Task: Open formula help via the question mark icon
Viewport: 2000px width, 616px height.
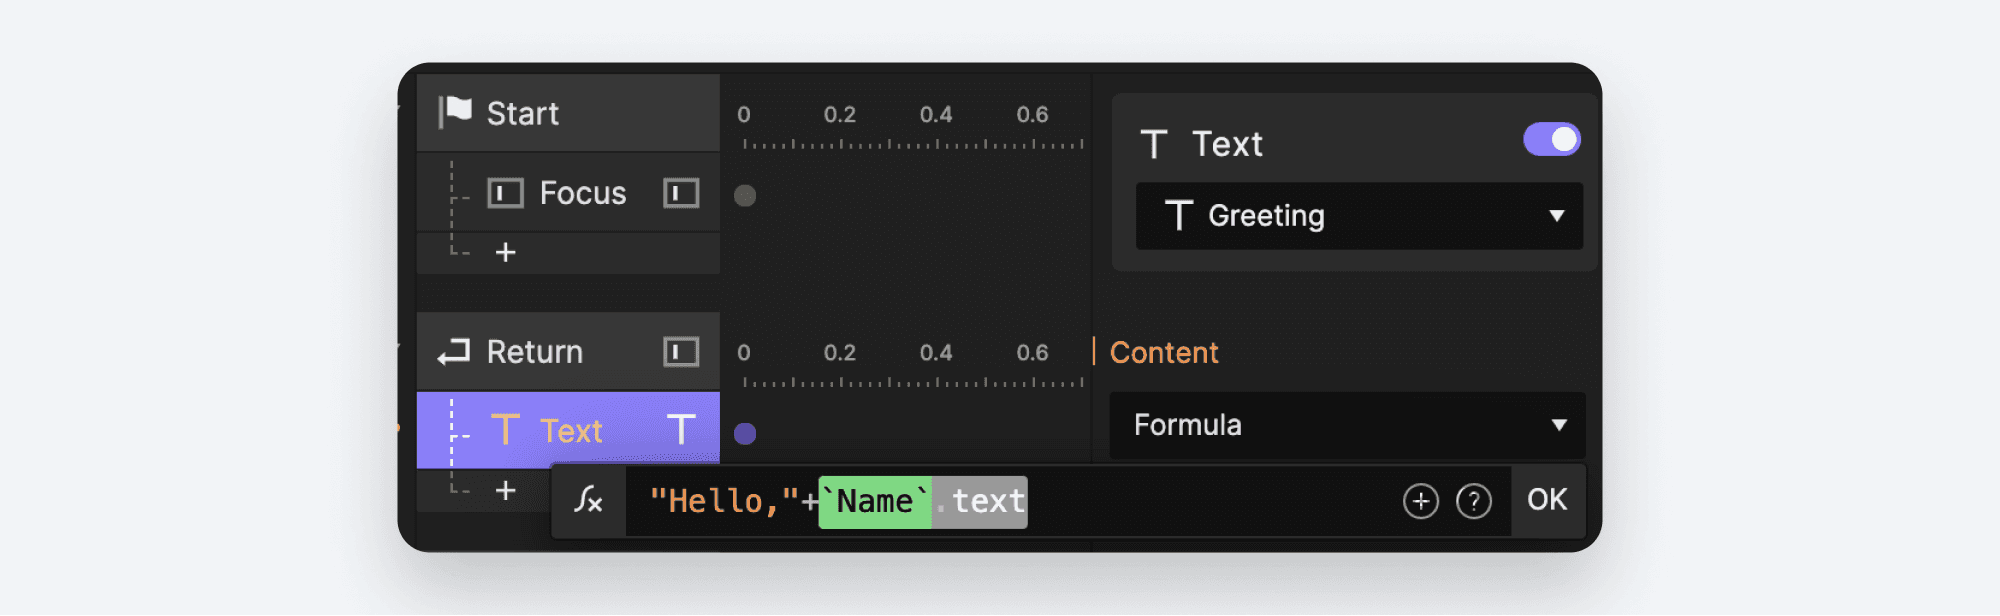Action: (x=1472, y=500)
